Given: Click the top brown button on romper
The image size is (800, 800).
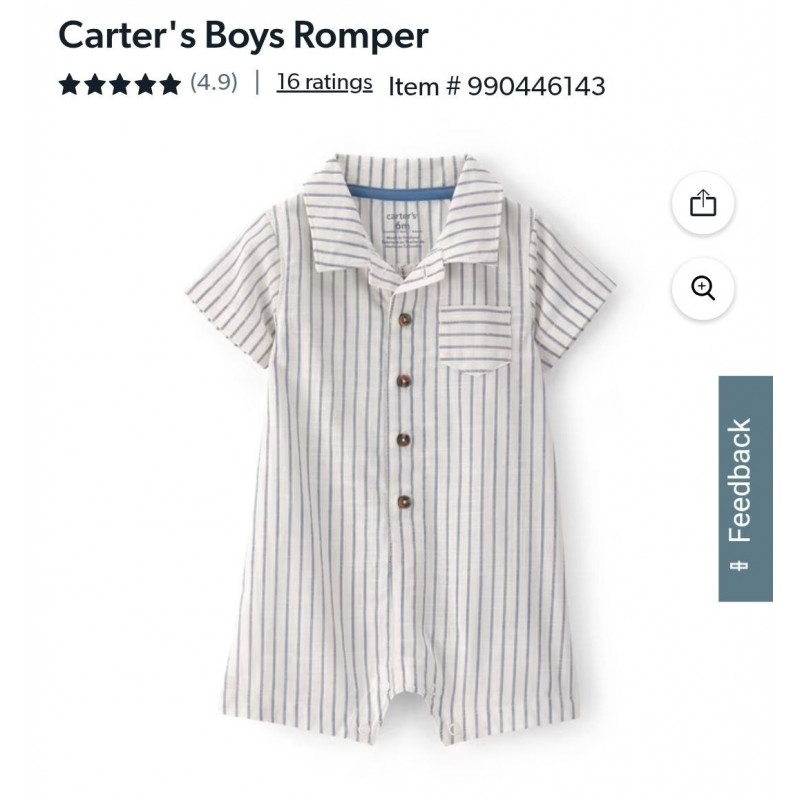Looking at the screenshot, I should [x=404, y=320].
